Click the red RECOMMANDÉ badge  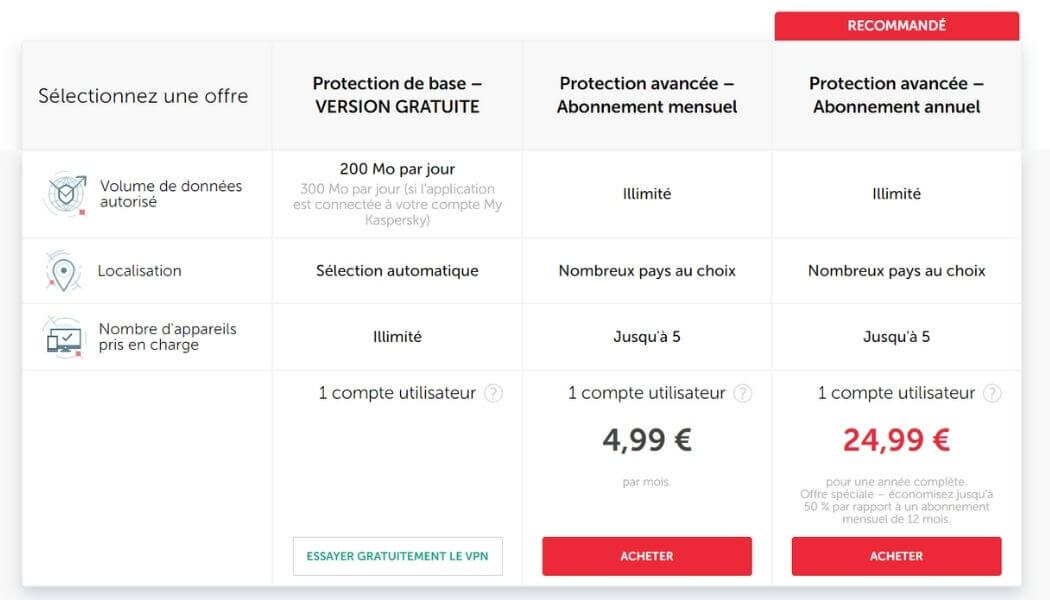pos(896,25)
